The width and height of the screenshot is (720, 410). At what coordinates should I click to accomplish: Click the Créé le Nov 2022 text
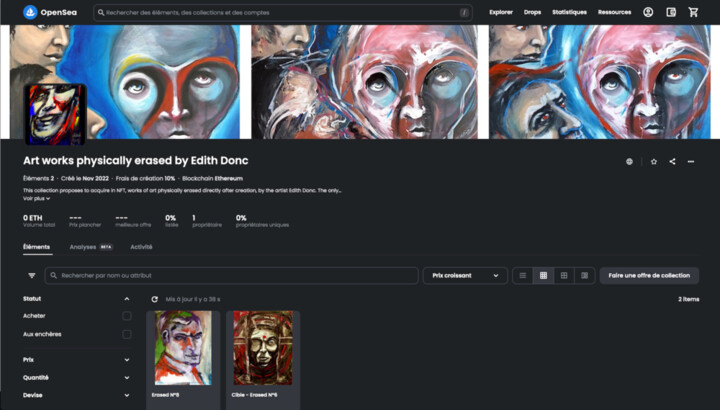(85, 179)
